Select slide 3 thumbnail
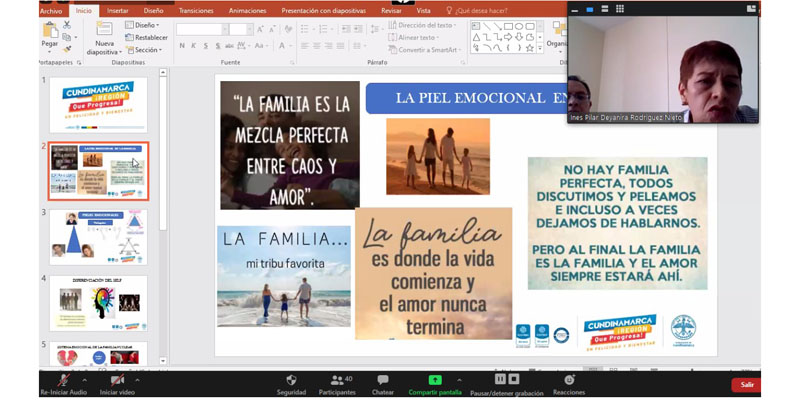This screenshot has width=800, height=400. (98, 237)
